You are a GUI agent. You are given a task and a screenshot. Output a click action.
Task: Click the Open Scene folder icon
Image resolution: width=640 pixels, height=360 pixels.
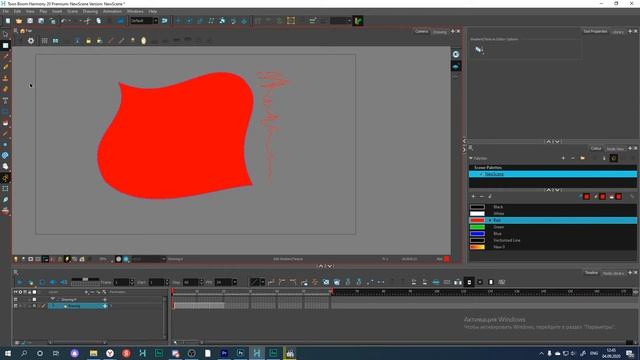point(19,21)
